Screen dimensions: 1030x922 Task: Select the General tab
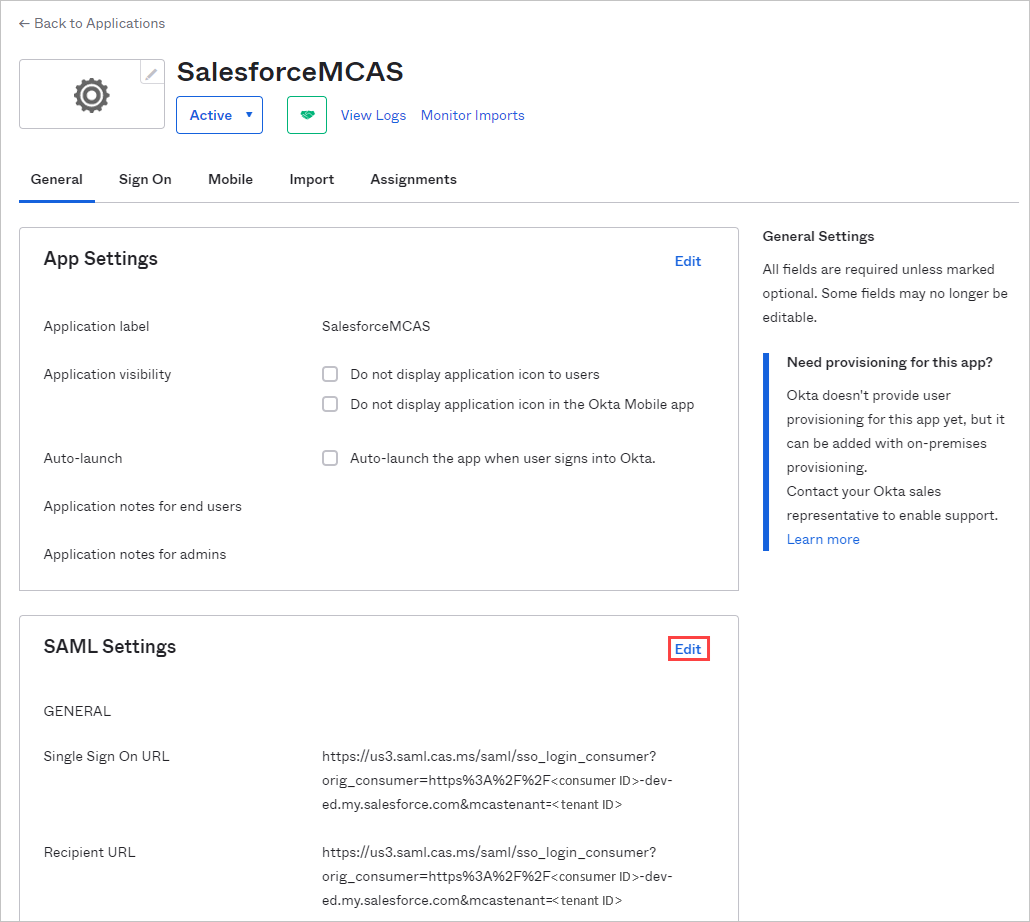coord(56,179)
